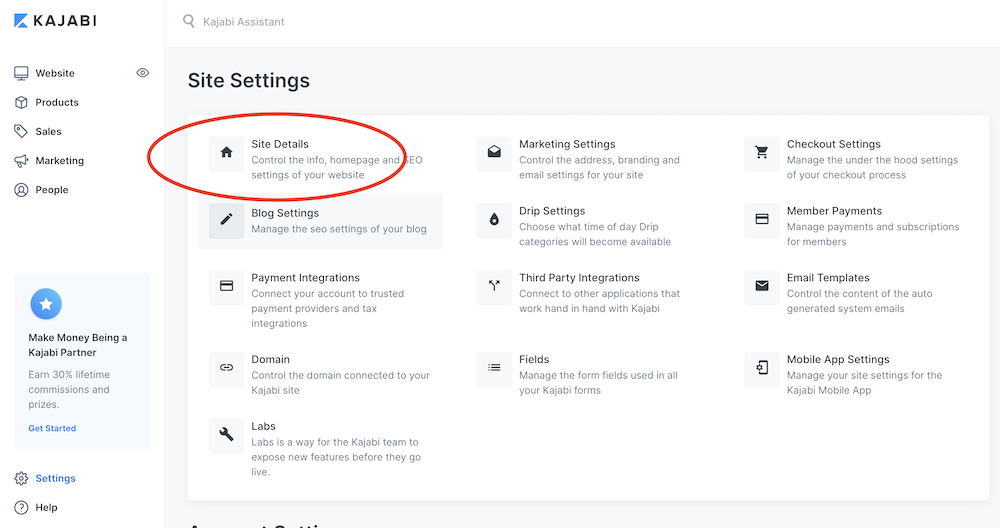Open Settings in the sidebar
The image size is (1000, 528).
55,478
